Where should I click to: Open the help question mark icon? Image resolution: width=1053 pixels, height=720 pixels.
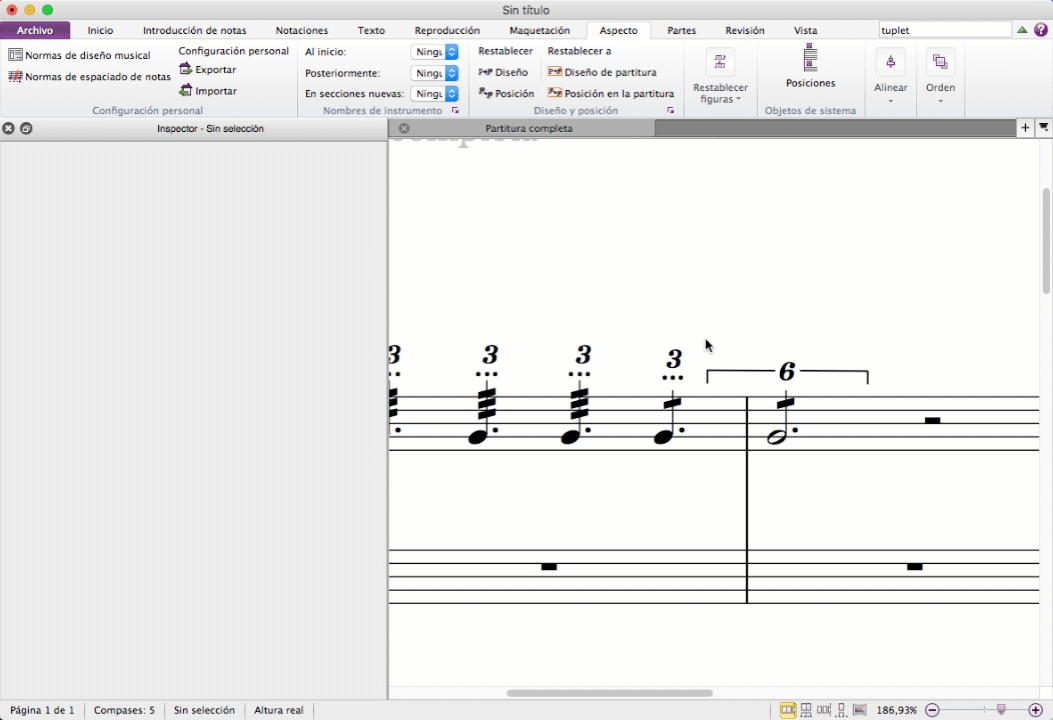[1041, 30]
